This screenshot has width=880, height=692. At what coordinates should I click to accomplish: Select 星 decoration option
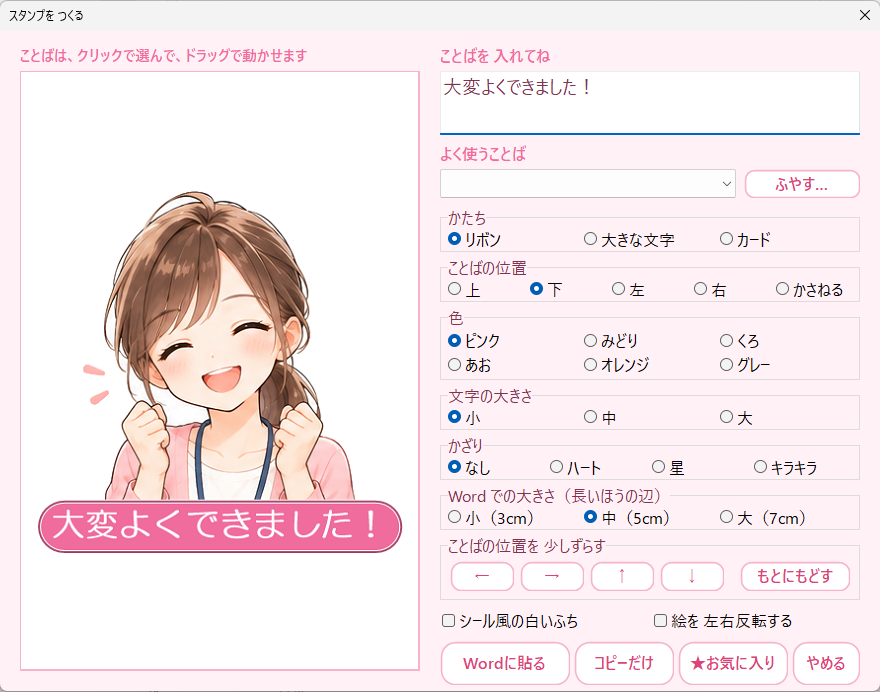point(668,468)
